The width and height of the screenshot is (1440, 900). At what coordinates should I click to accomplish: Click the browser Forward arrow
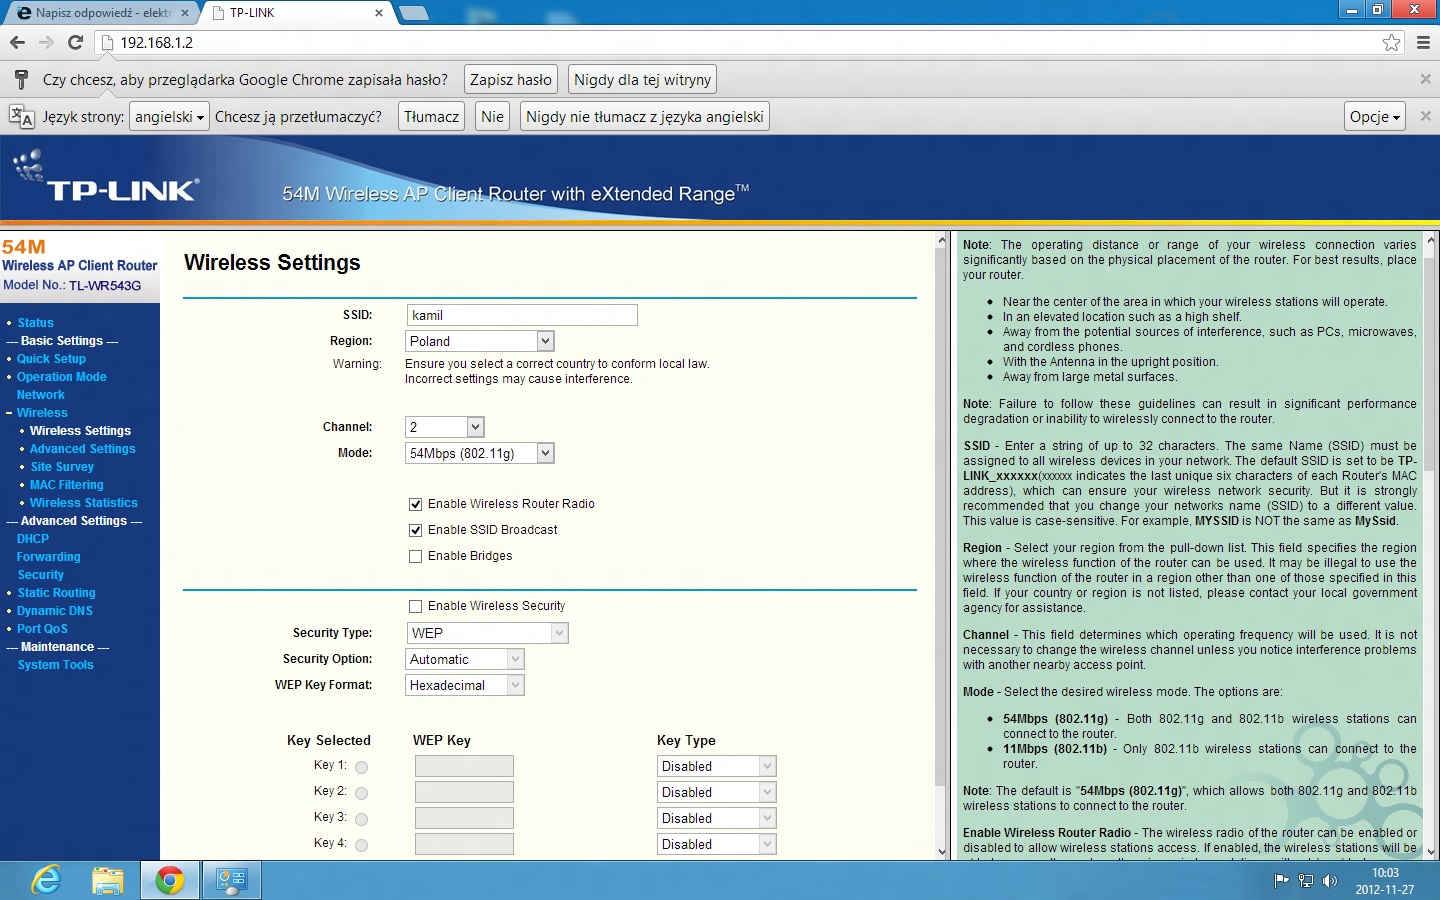point(46,42)
